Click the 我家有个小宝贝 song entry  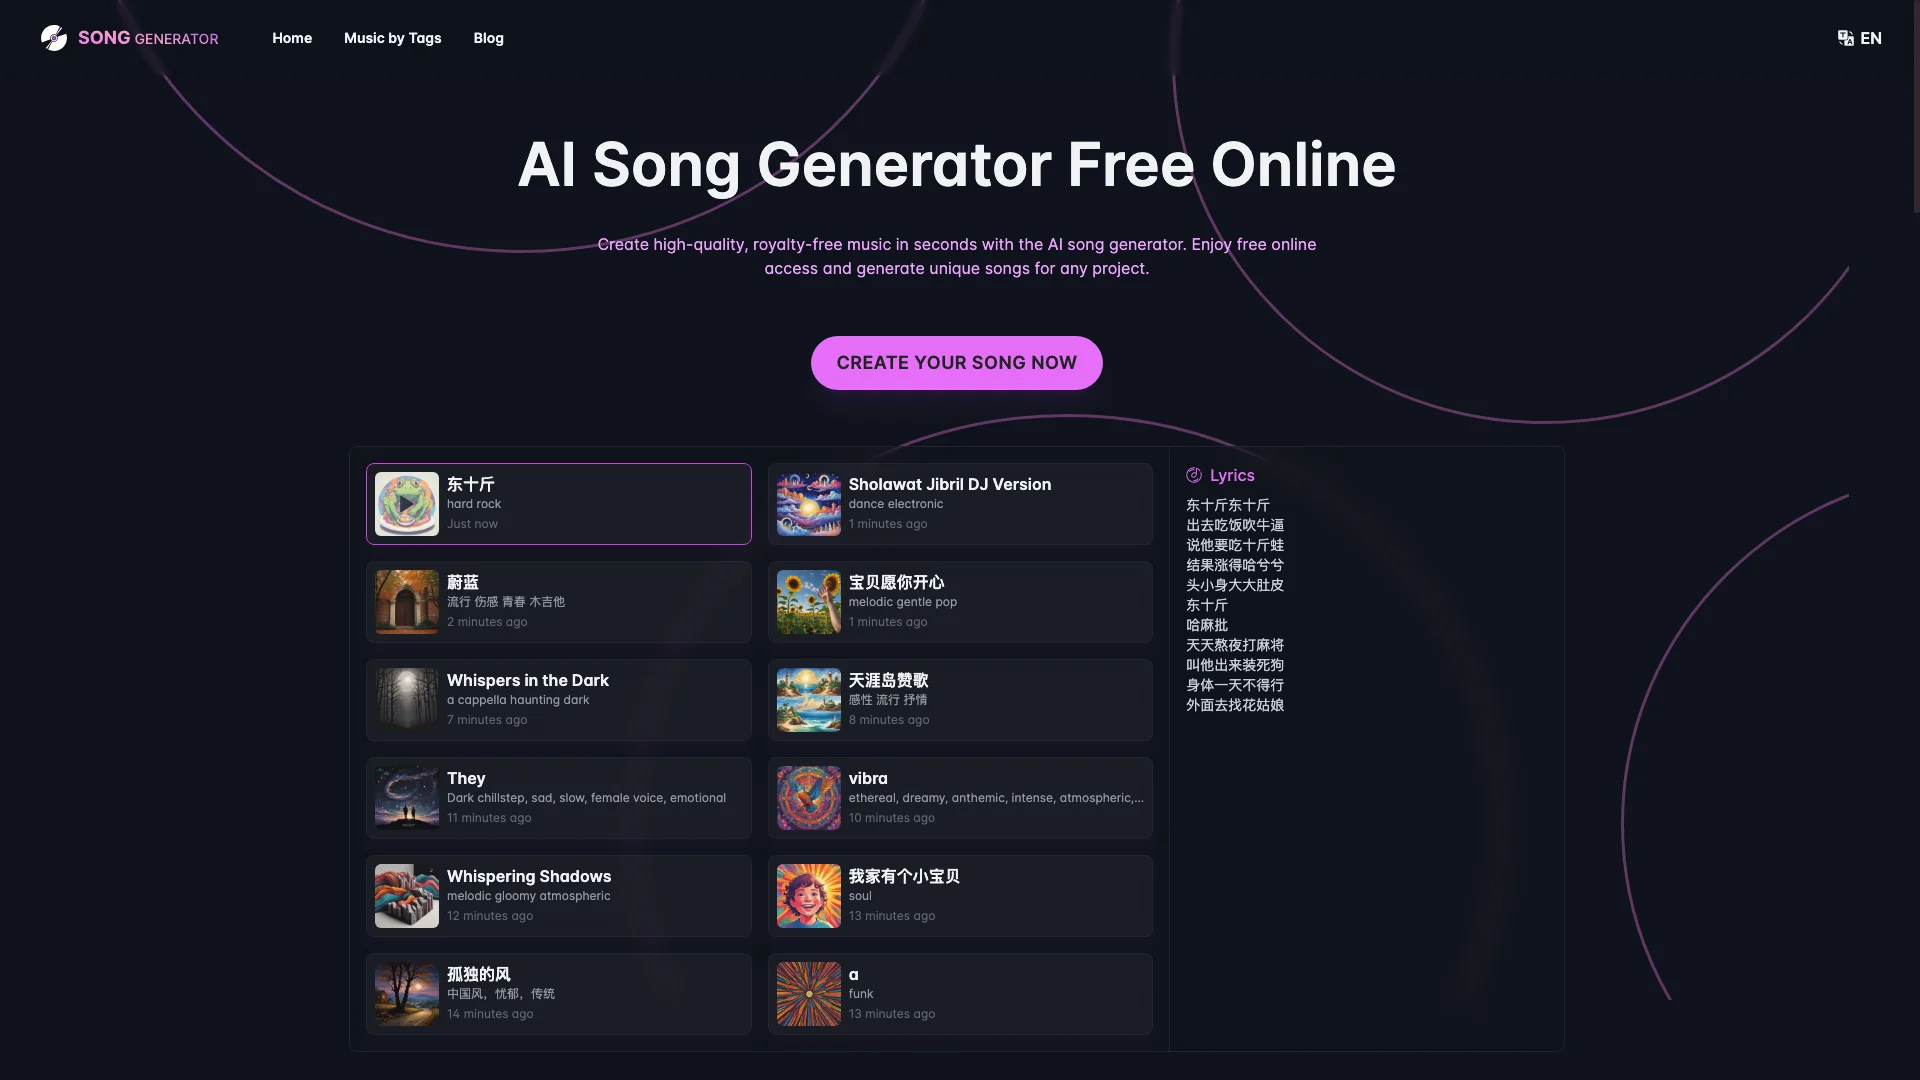point(960,894)
